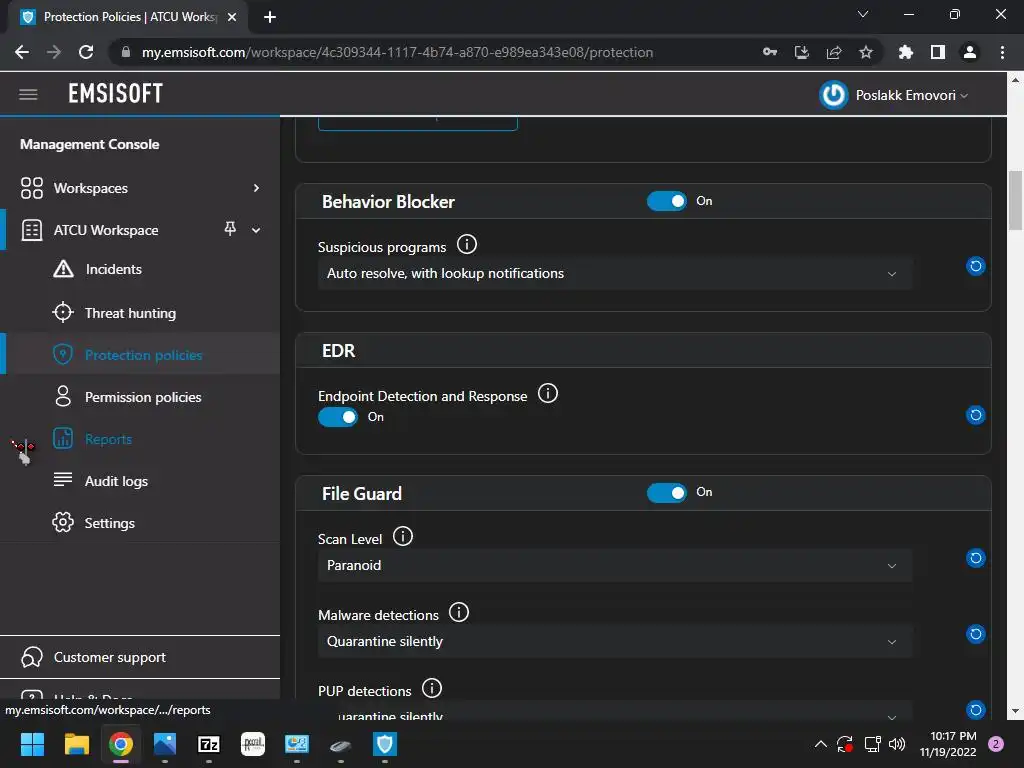
Task: Show info for Malware detections
Action: pyautogui.click(x=458, y=613)
